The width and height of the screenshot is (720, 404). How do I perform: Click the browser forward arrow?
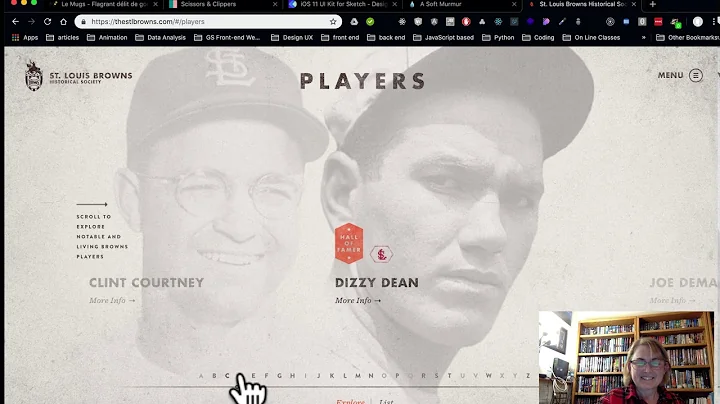pos(31,22)
